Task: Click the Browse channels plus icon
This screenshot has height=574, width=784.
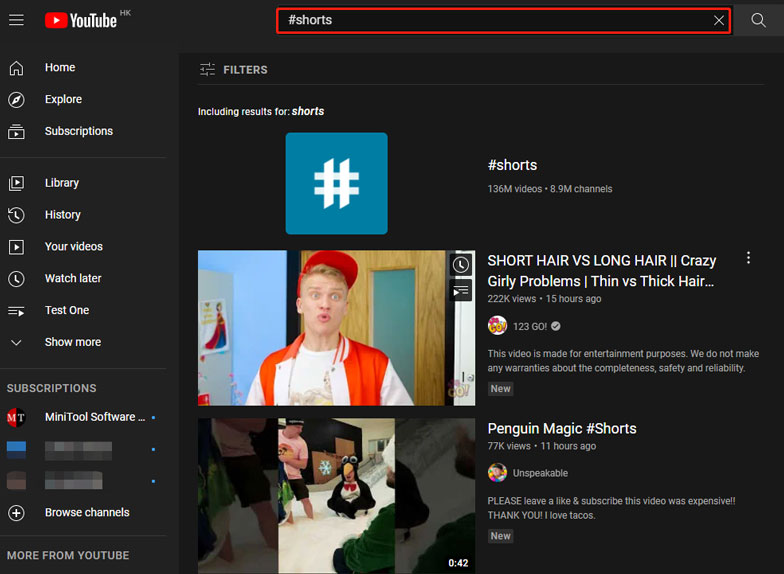Action: click(16, 513)
